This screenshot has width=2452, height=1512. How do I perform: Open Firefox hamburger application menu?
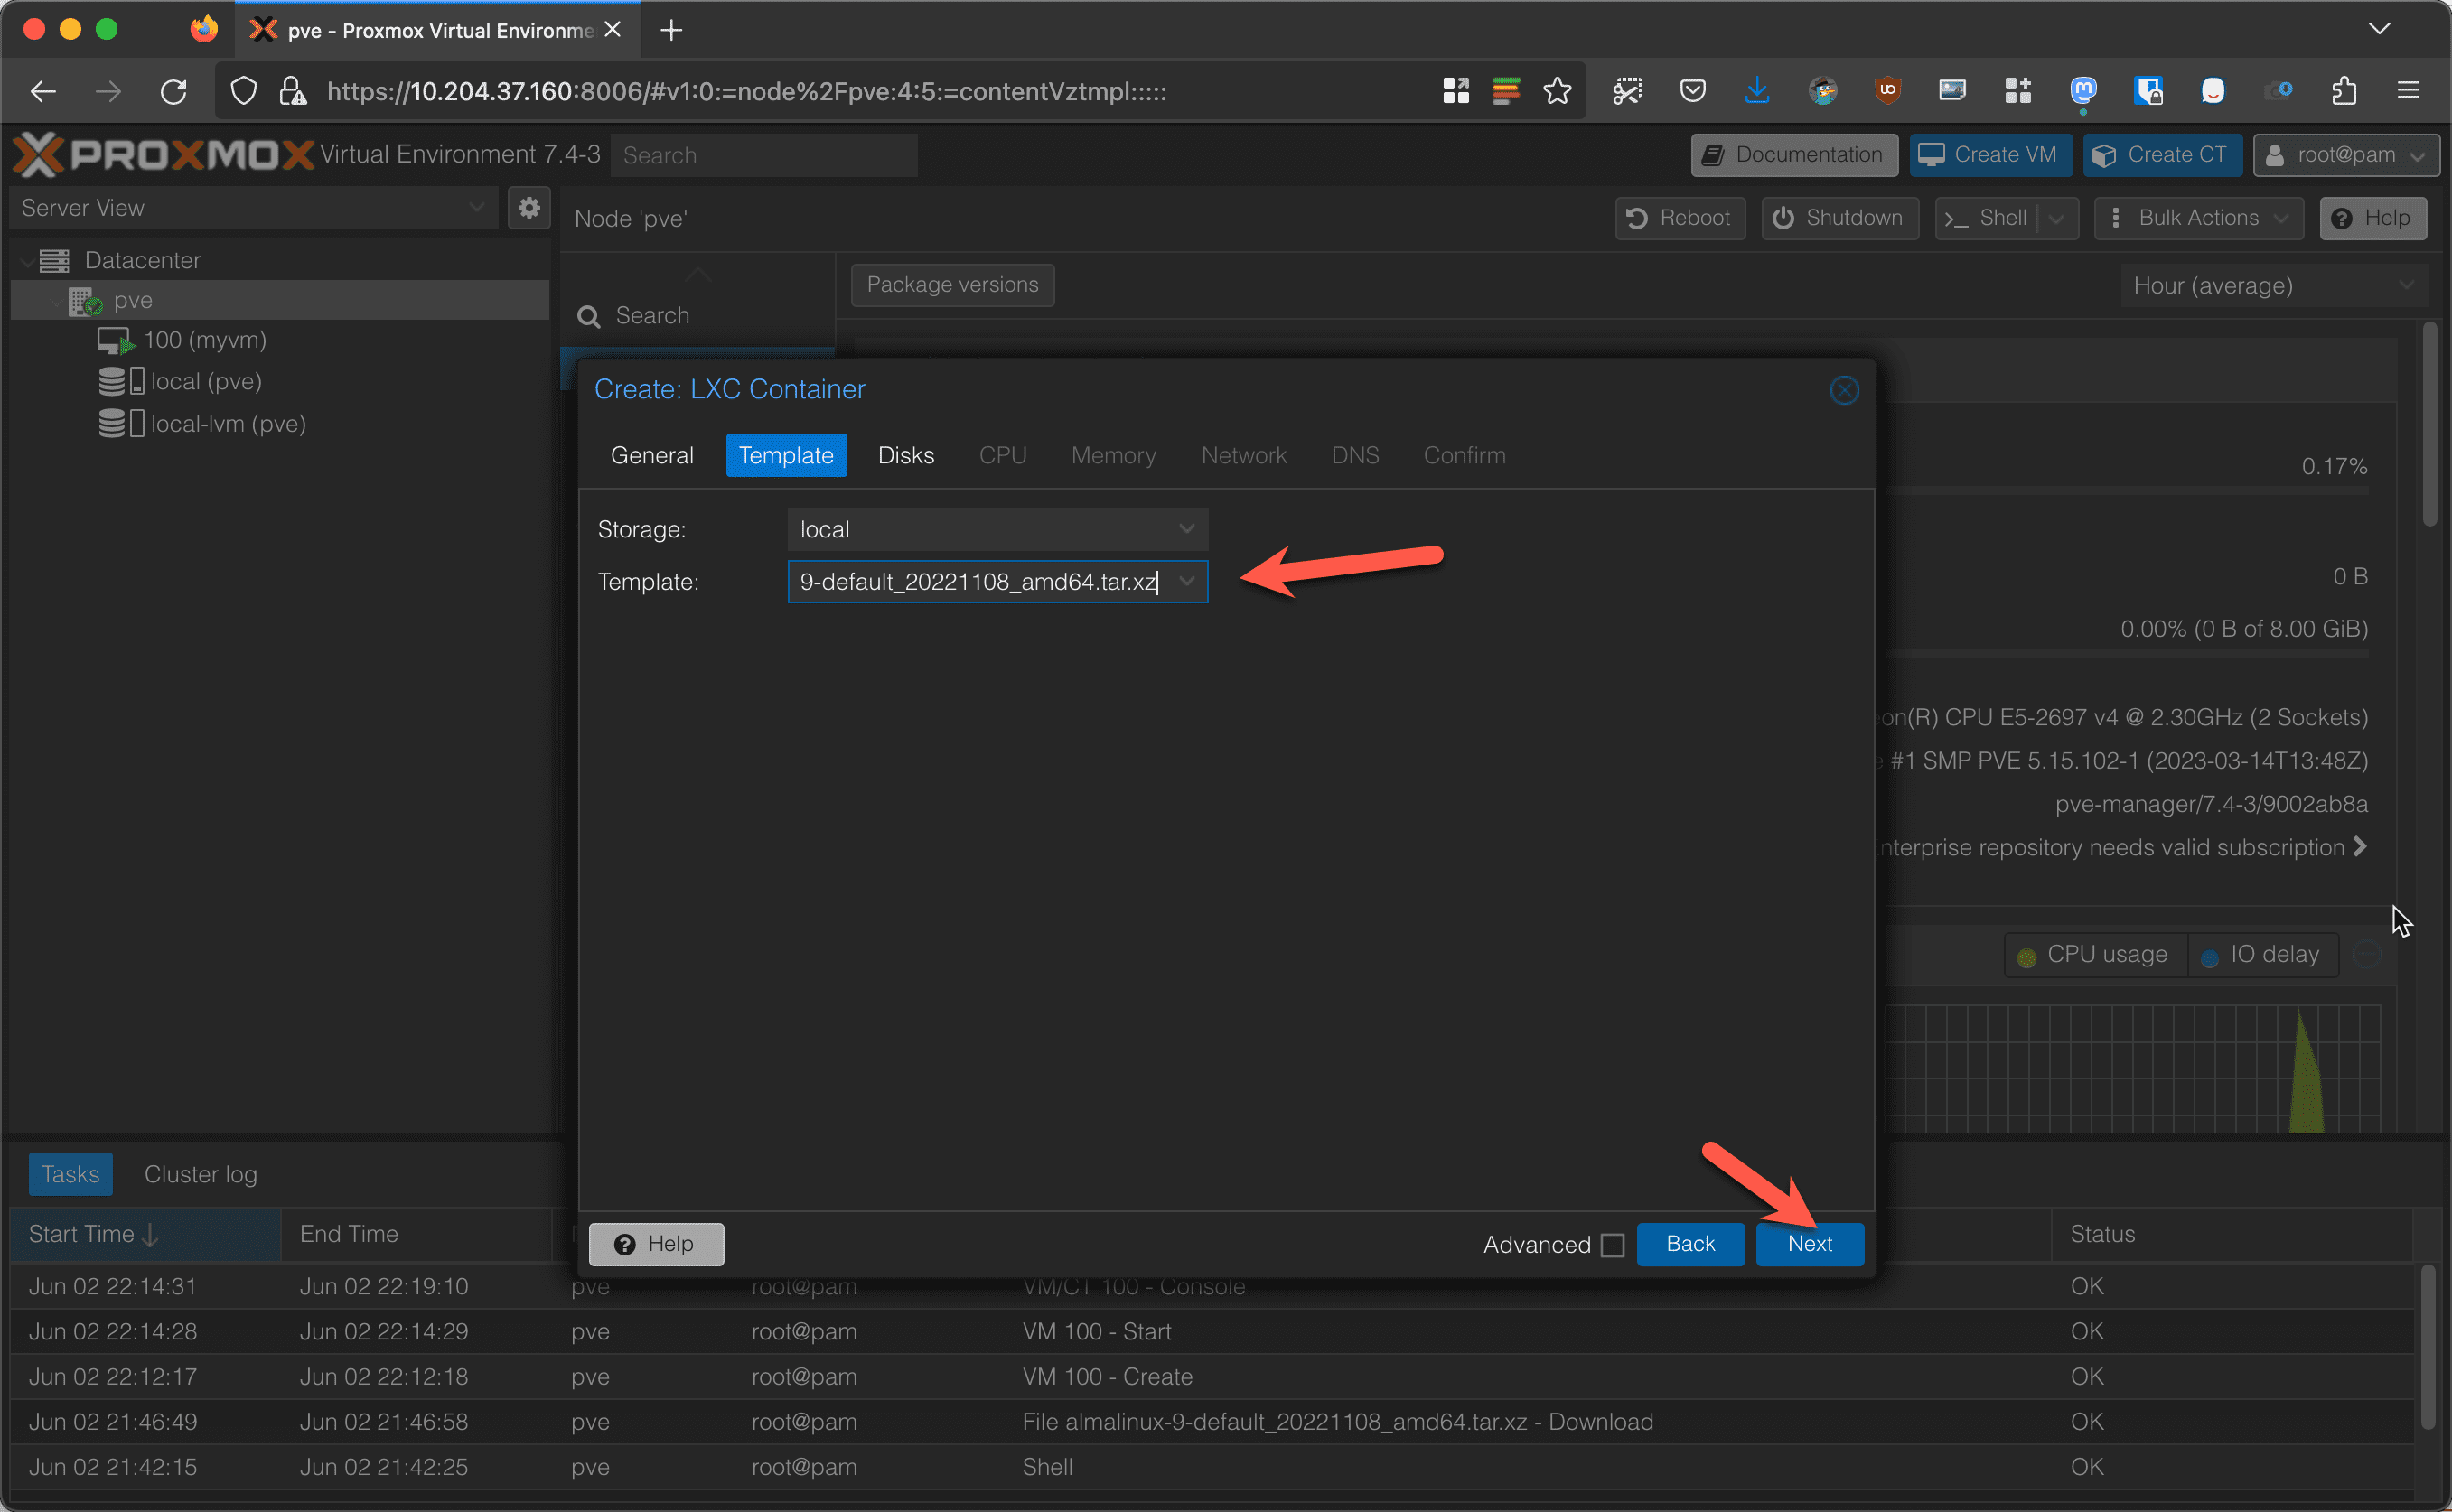[2408, 92]
